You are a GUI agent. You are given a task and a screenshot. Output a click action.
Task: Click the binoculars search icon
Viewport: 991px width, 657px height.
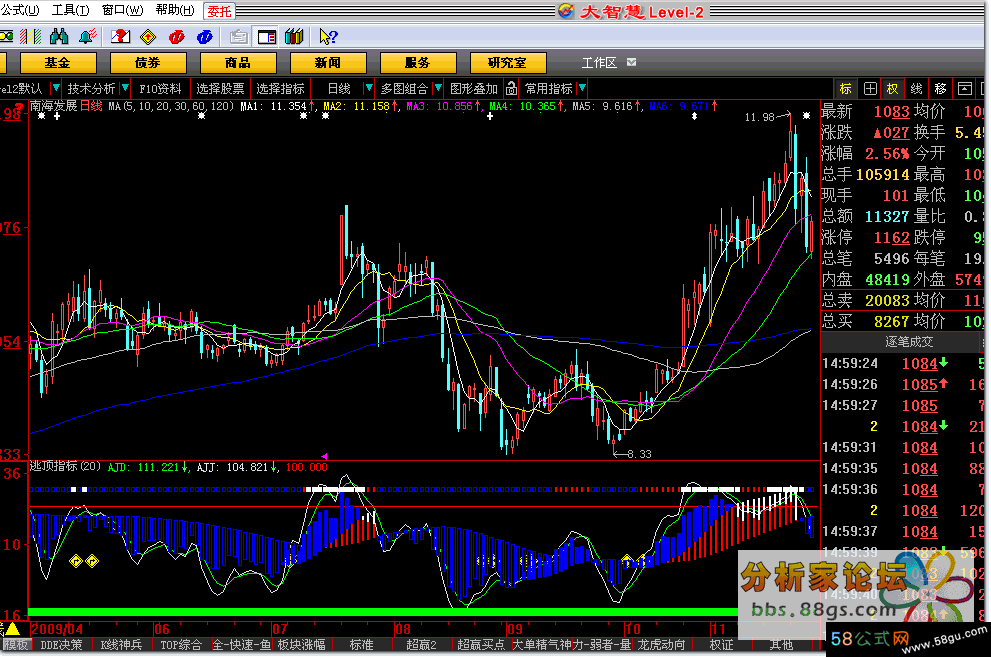[x=59, y=37]
